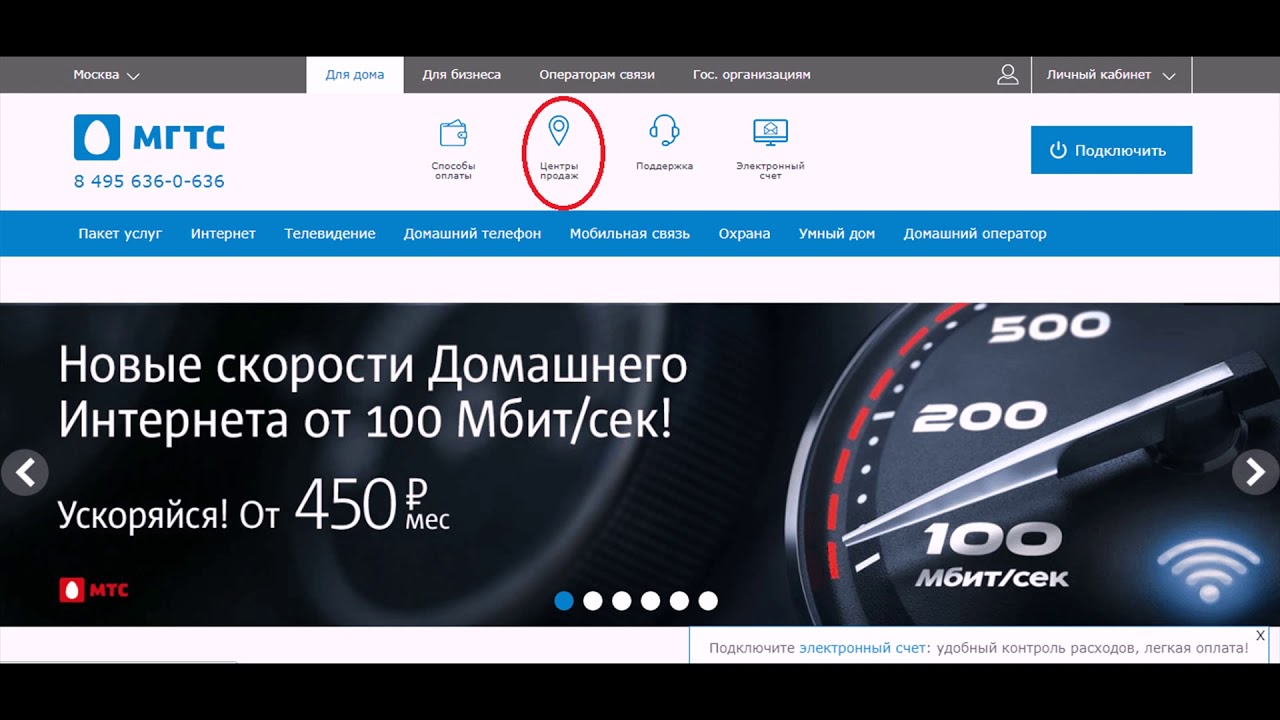Expand the Москва city selector

coord(106,75)
